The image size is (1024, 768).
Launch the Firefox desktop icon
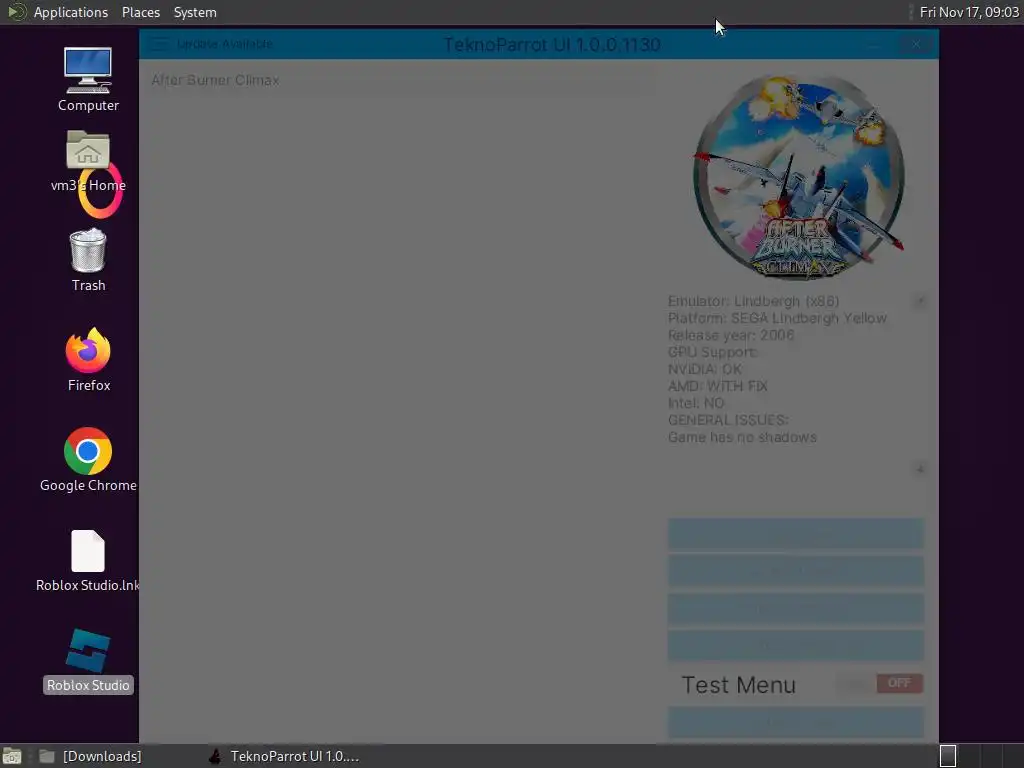pyautogui.click(x=88, y=360)
